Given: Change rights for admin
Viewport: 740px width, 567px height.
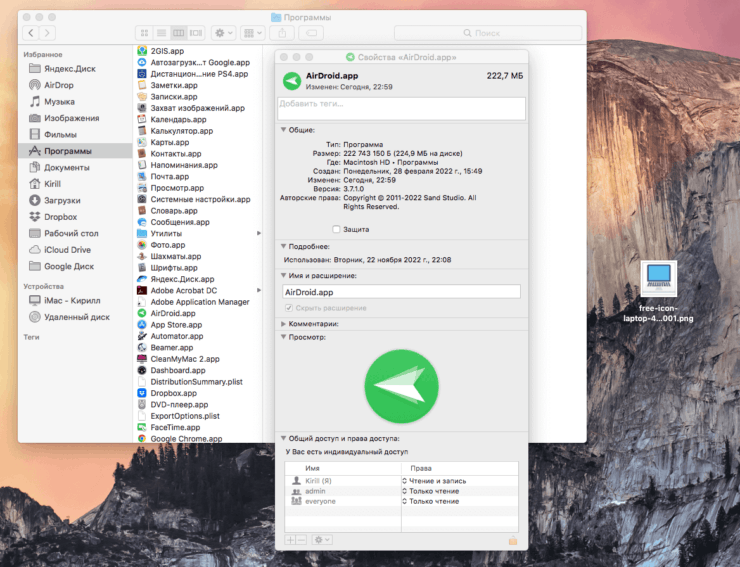Looking at the screenshot, I should [x=430, y=491].
